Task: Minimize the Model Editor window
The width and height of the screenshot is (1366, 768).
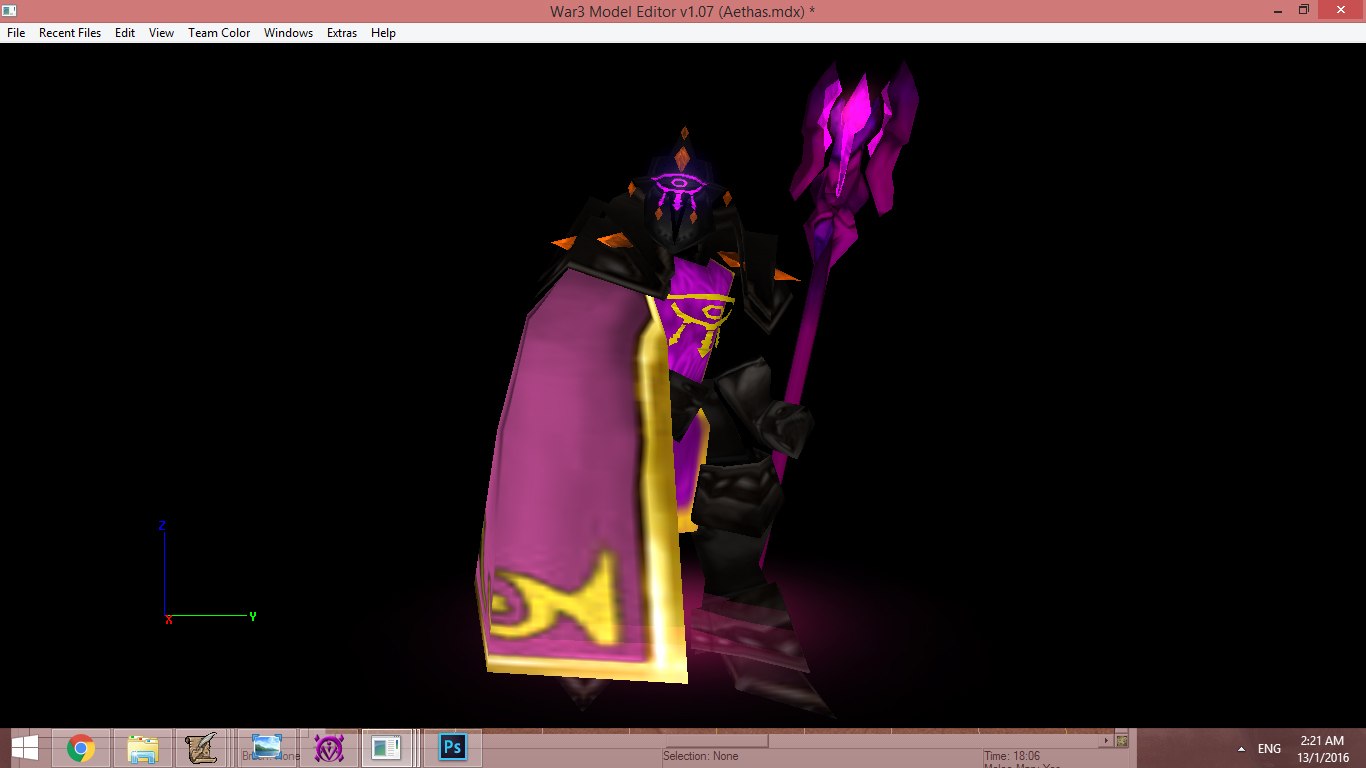Action: [x=1276, y=10]
